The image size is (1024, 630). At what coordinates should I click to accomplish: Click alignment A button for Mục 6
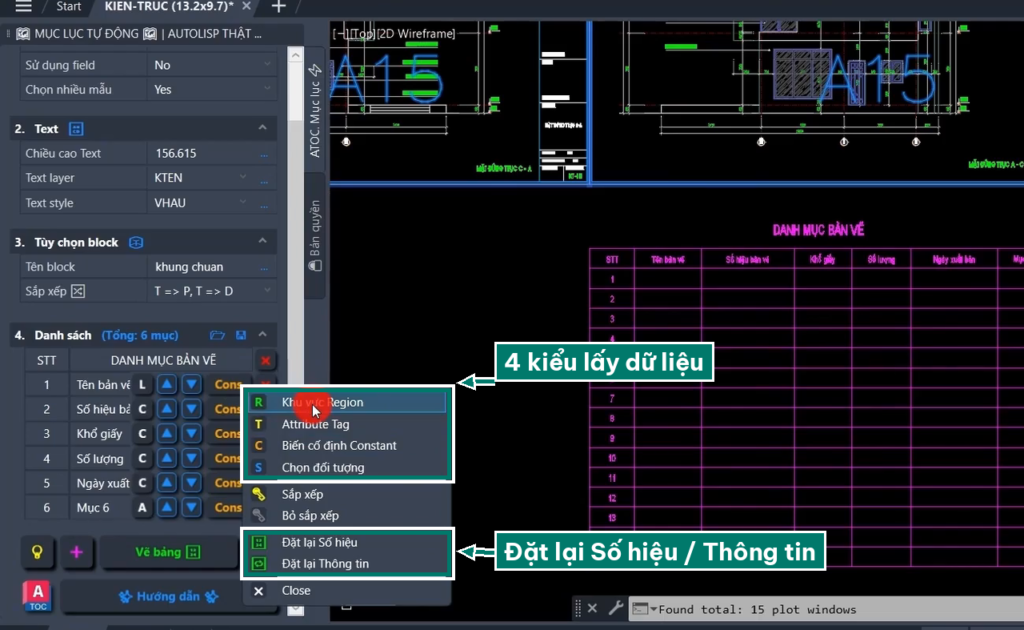(142, 507)
